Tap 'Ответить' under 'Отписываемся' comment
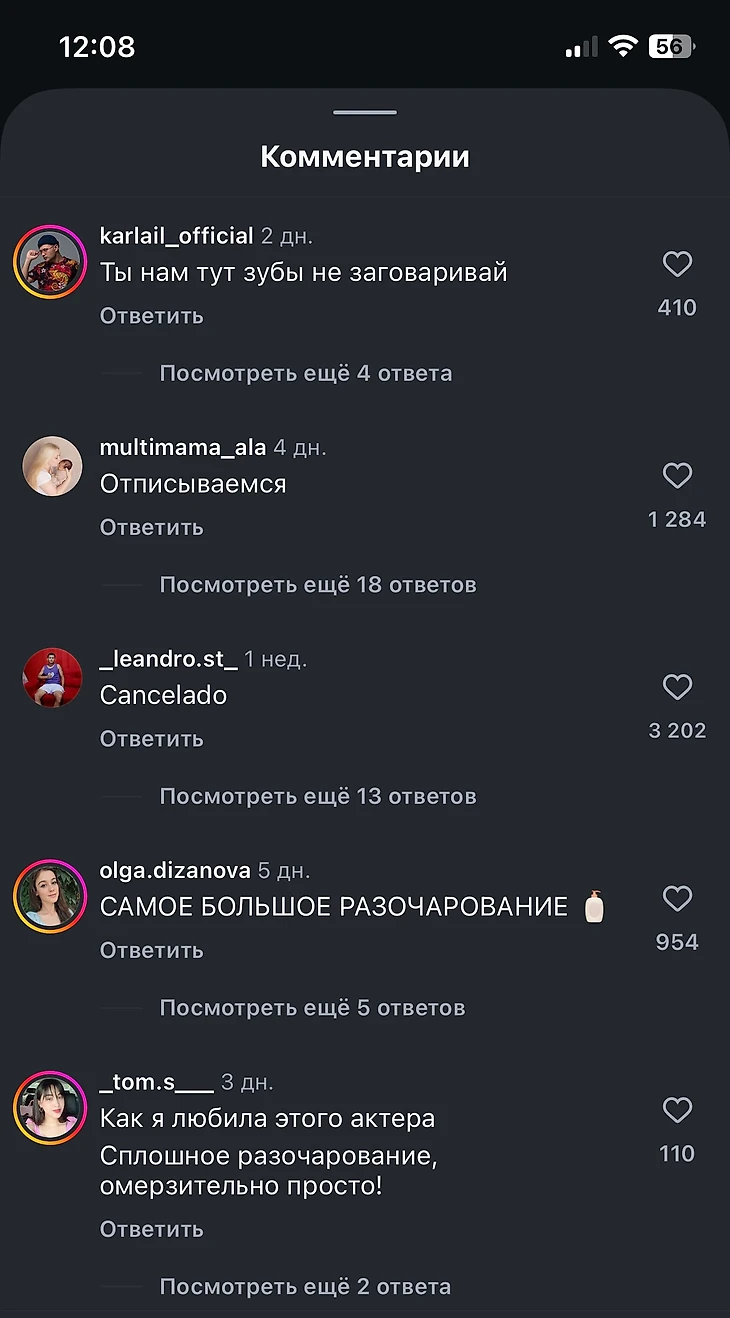The width and height of the screenshot is (730, 1318). 152,527
